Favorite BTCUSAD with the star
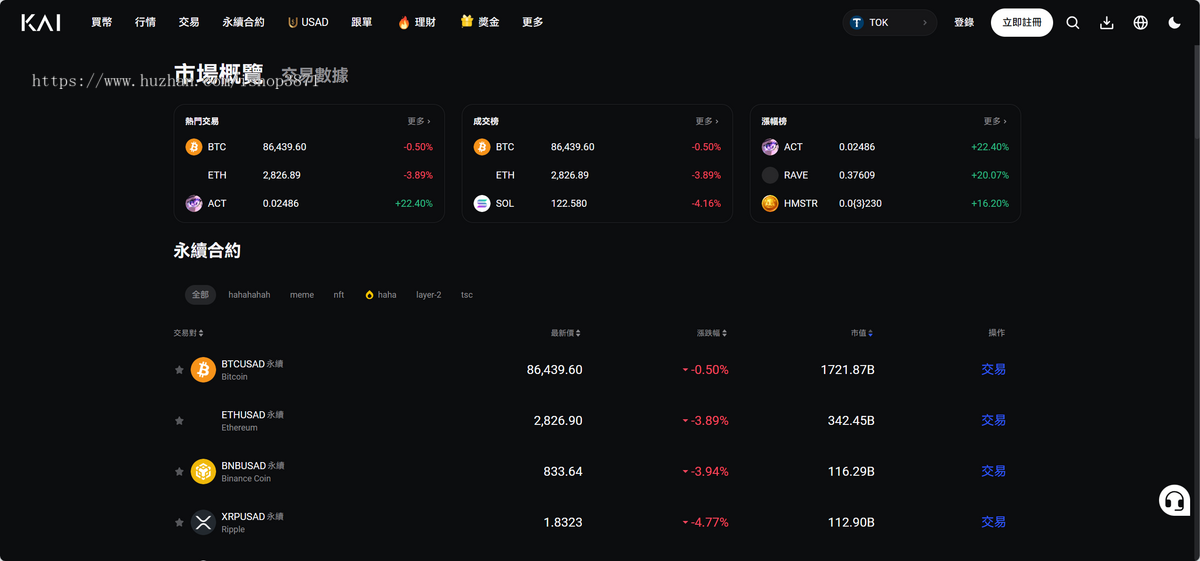Viewport: 1200px width, 561px height. pos(179,370)
